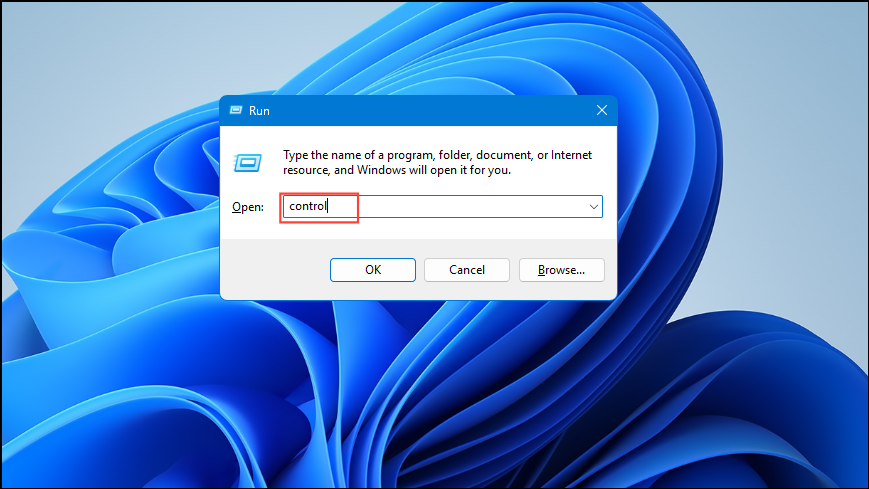869x489 pixels.
Task: Click the Run icon in title bar
Action: point(236,110)
